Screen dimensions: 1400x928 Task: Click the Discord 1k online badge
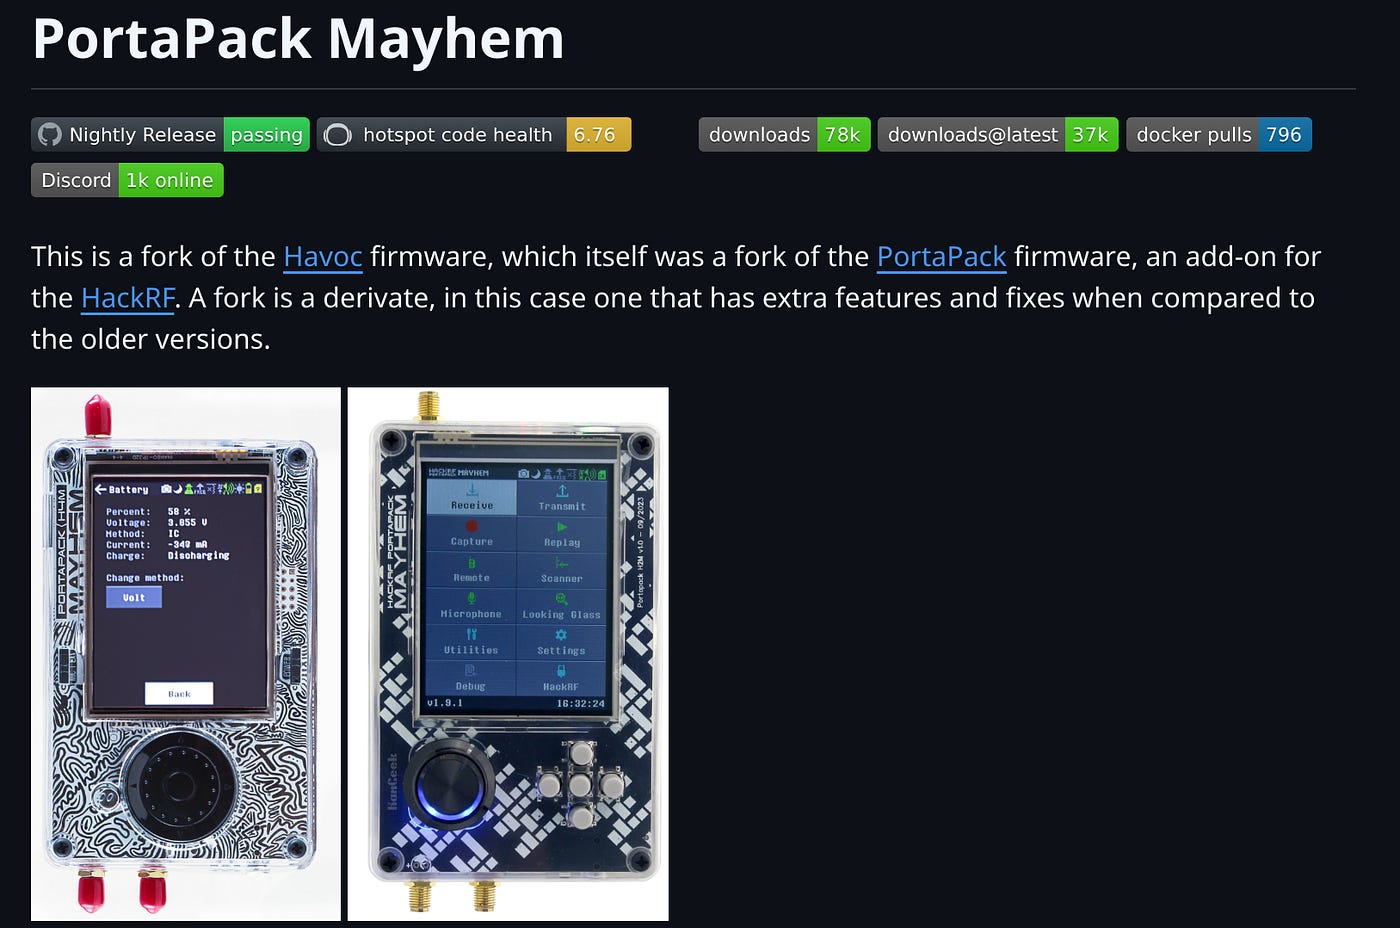point(127,180)
